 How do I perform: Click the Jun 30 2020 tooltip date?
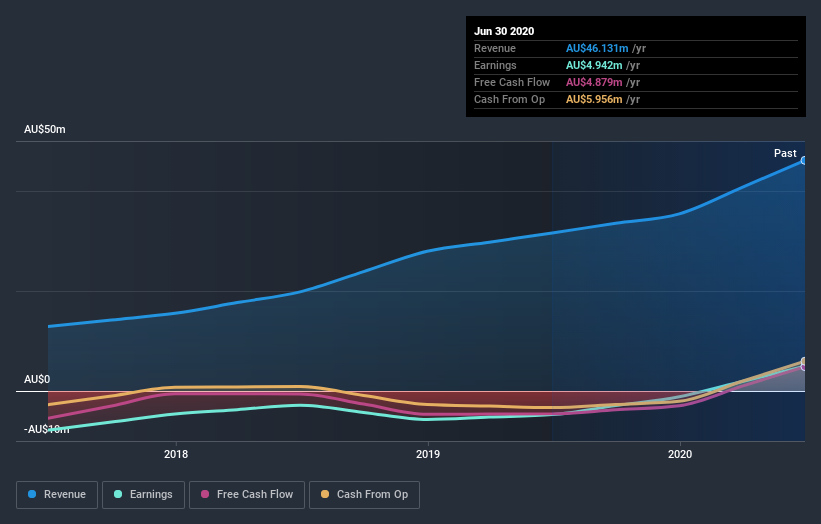[x=504, y=31]
